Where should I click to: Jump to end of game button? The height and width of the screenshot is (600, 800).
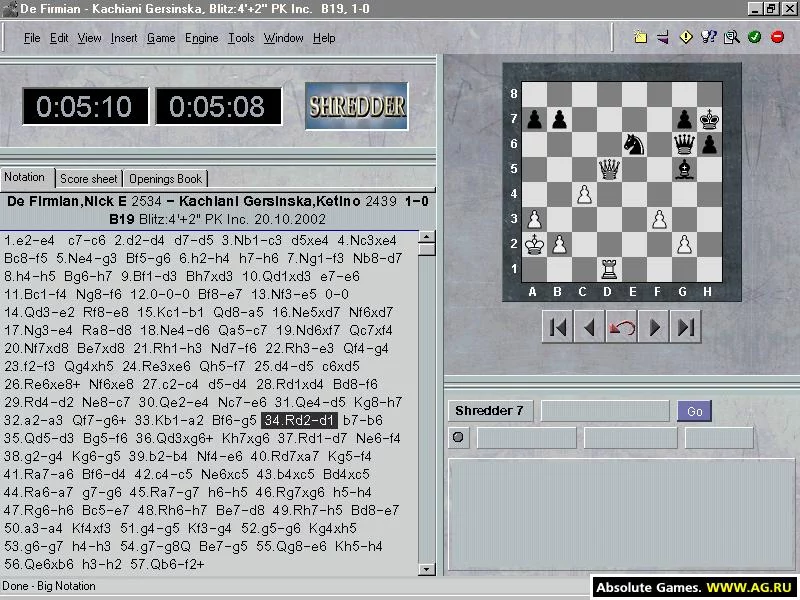[685, 327]
